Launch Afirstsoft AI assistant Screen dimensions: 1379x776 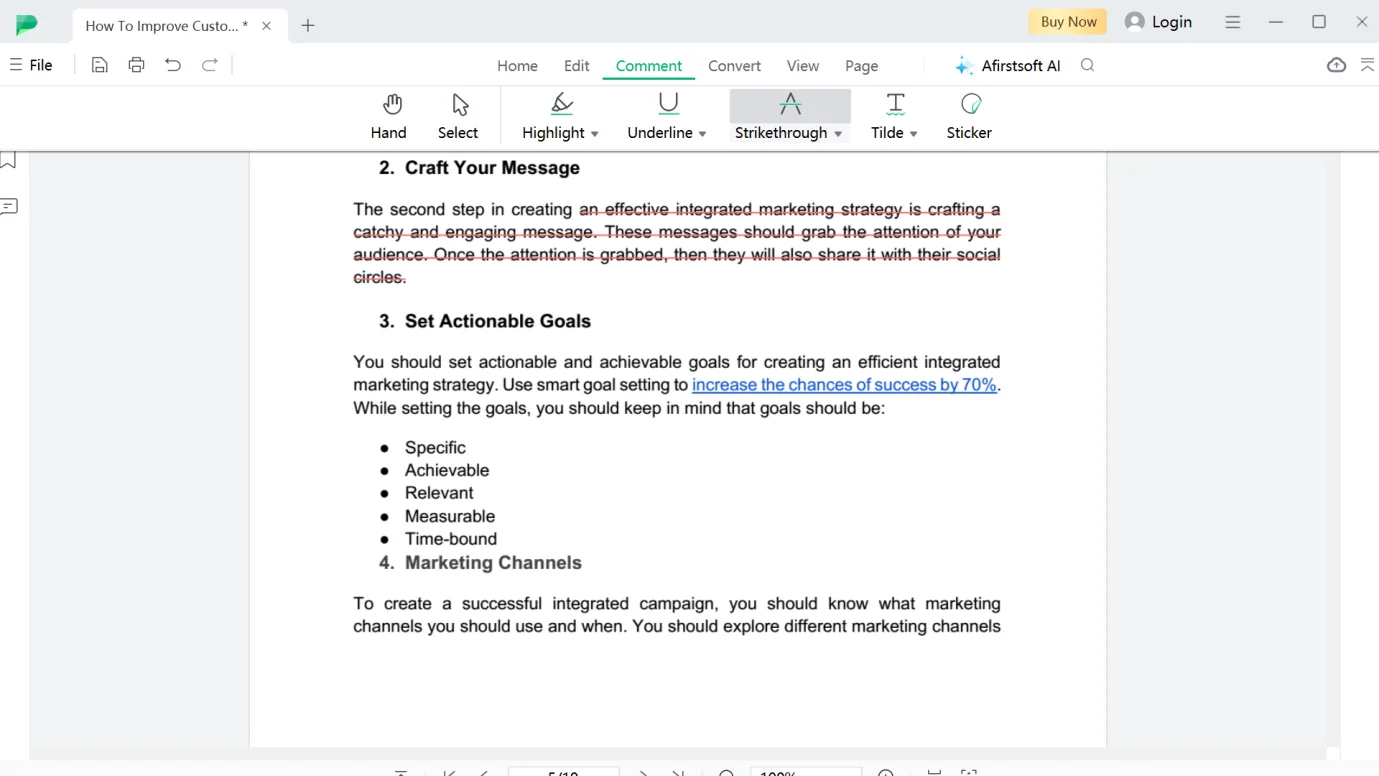click(1007, 66)
